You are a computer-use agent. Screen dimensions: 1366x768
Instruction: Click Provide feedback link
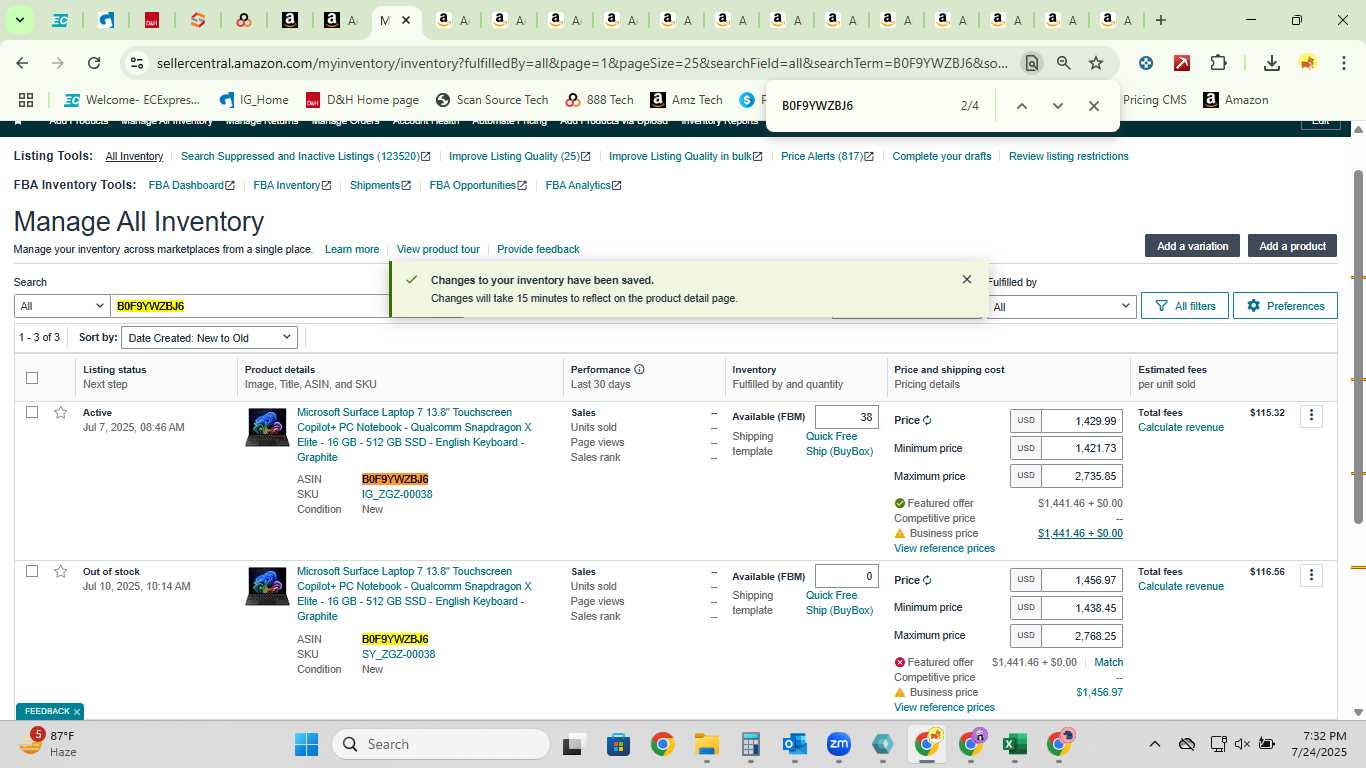pos(538,249)
